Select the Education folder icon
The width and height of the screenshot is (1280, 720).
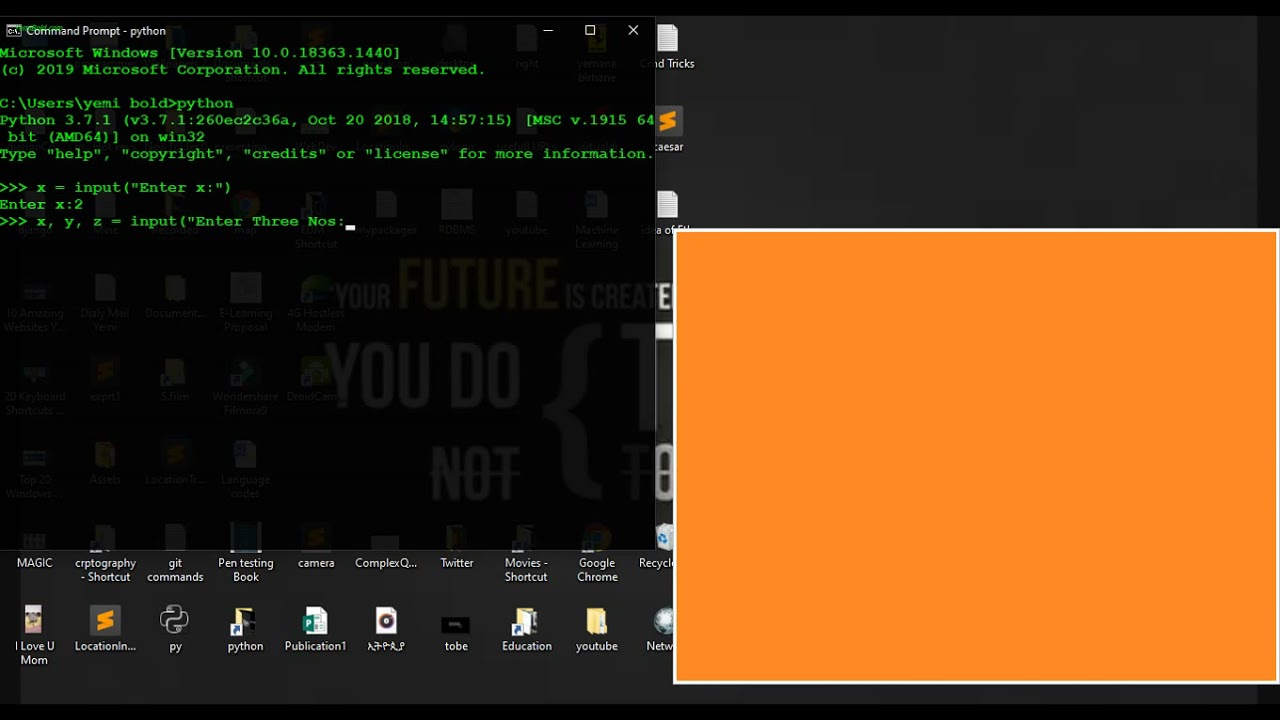coord(526,620)
